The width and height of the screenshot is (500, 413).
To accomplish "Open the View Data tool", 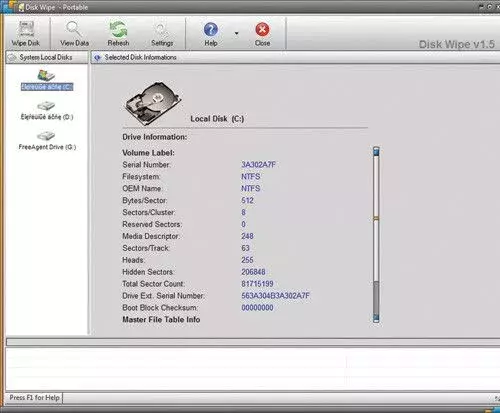I will pos(74,34).
